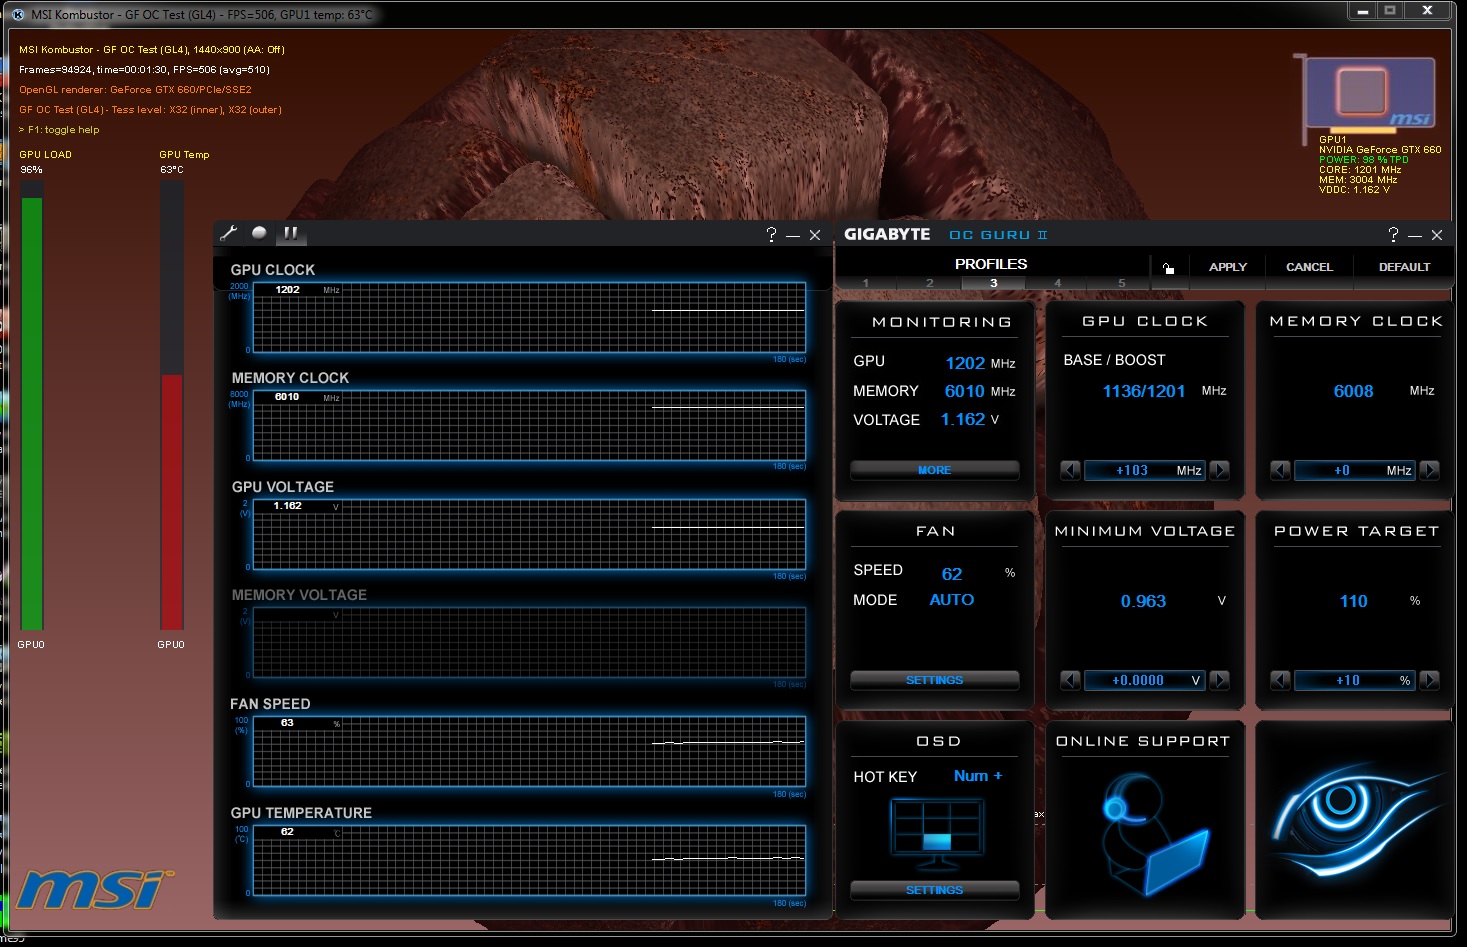Maximize the MSI Kombustor window
The image size is (1467, 947).
1390,10
